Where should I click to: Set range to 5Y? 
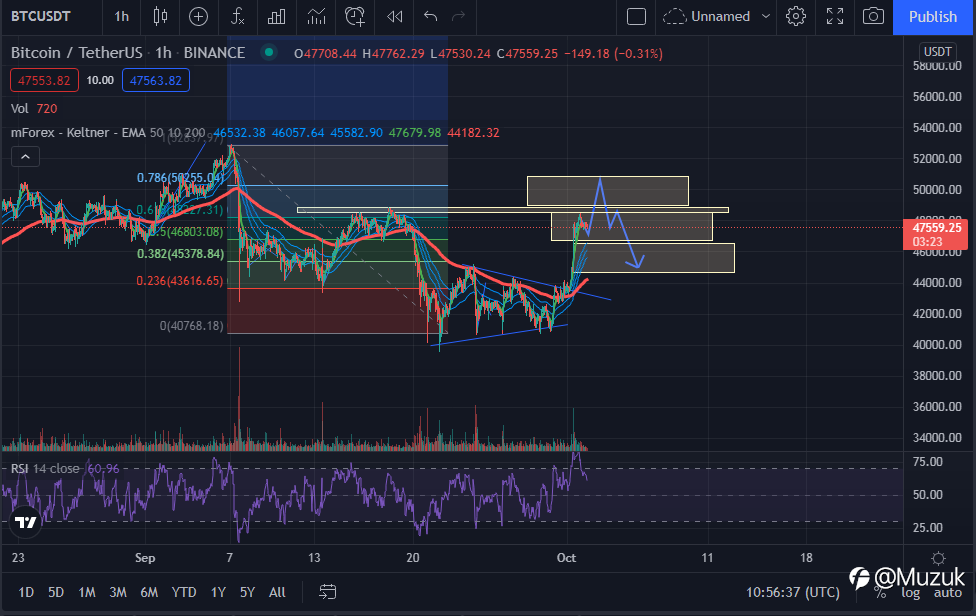coord(248,592)
